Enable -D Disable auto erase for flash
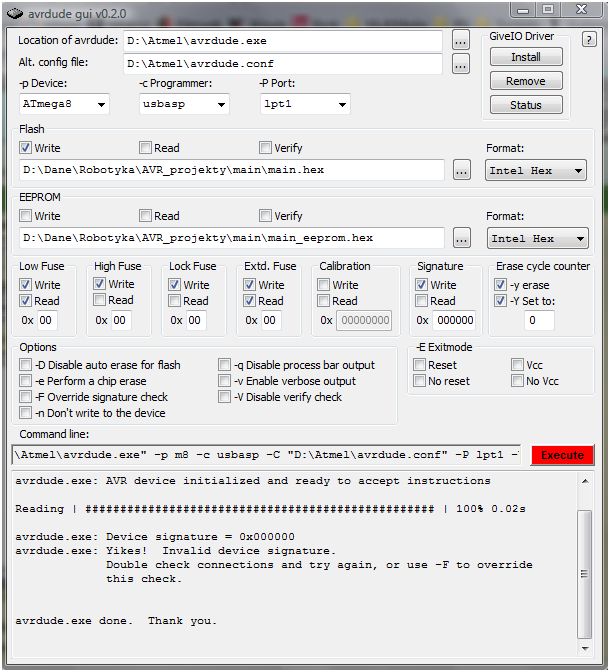This screenshot has width=610, height=672. 25,365
